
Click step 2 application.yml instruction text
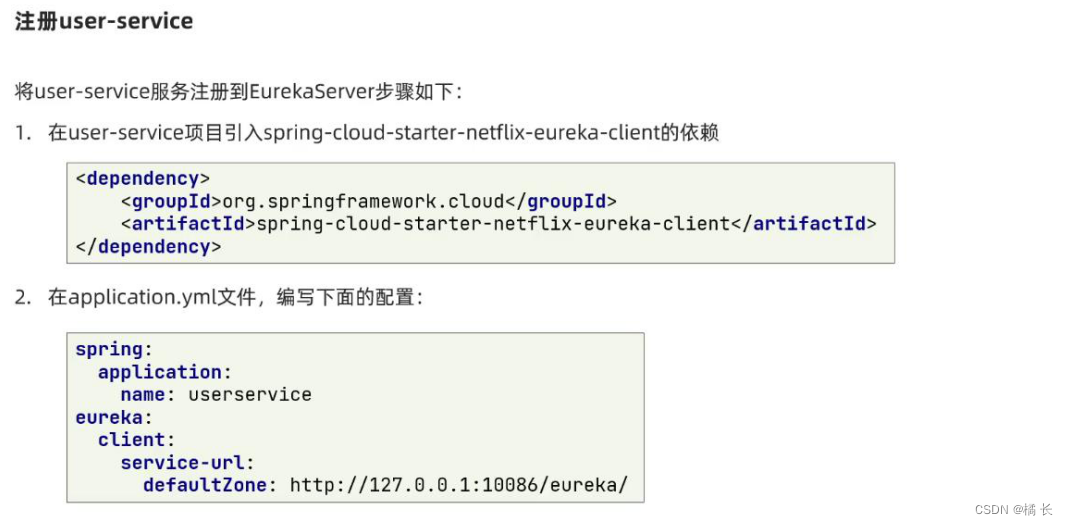[236, 298]
